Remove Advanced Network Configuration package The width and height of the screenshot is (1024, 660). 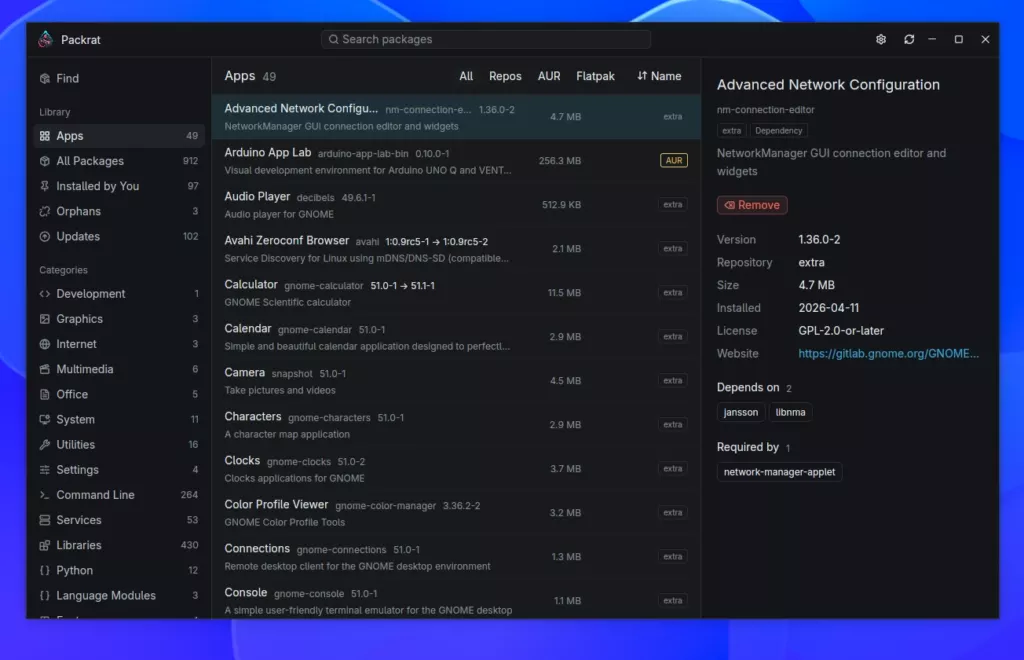coord(752,205)
